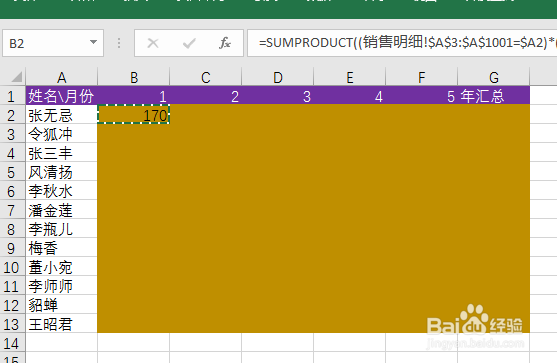The height and width of the screenshot is (363, 557).
Task: Click the Name Box showing B2
Action: [53, 43]
